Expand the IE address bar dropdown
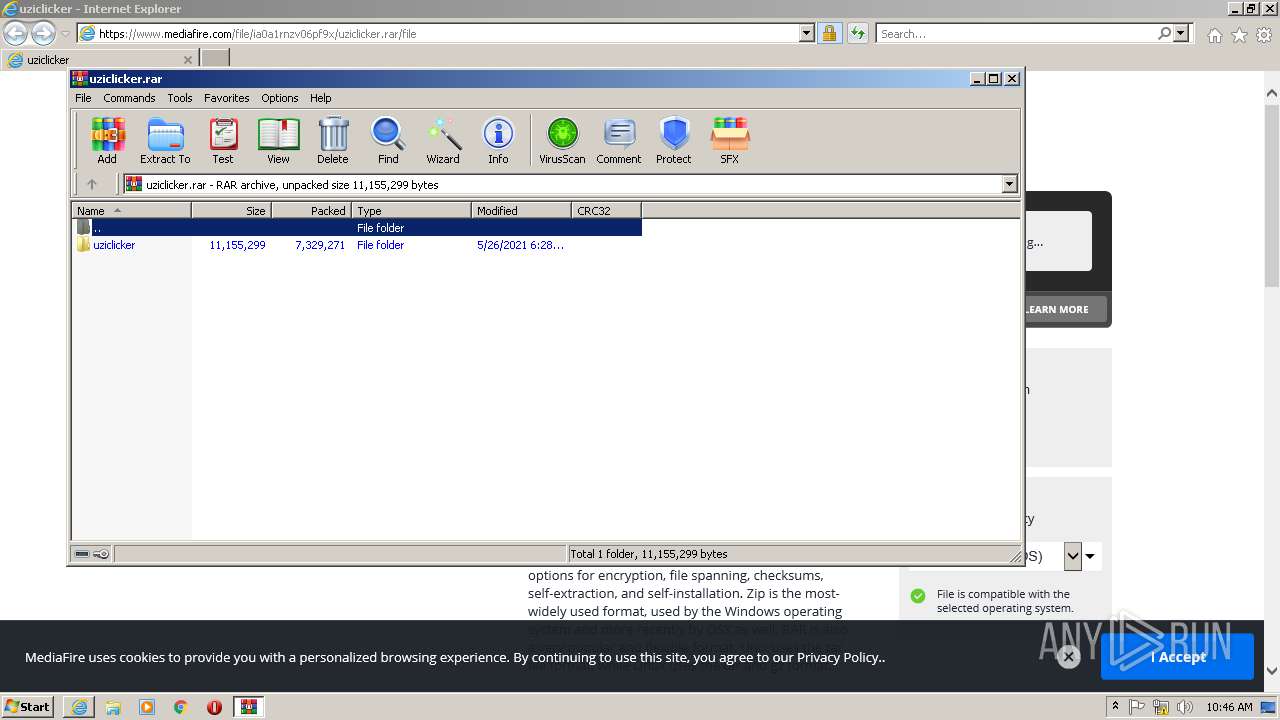Image resolution: width=1280 pixels, height=720 pixels. click(807, 33)
